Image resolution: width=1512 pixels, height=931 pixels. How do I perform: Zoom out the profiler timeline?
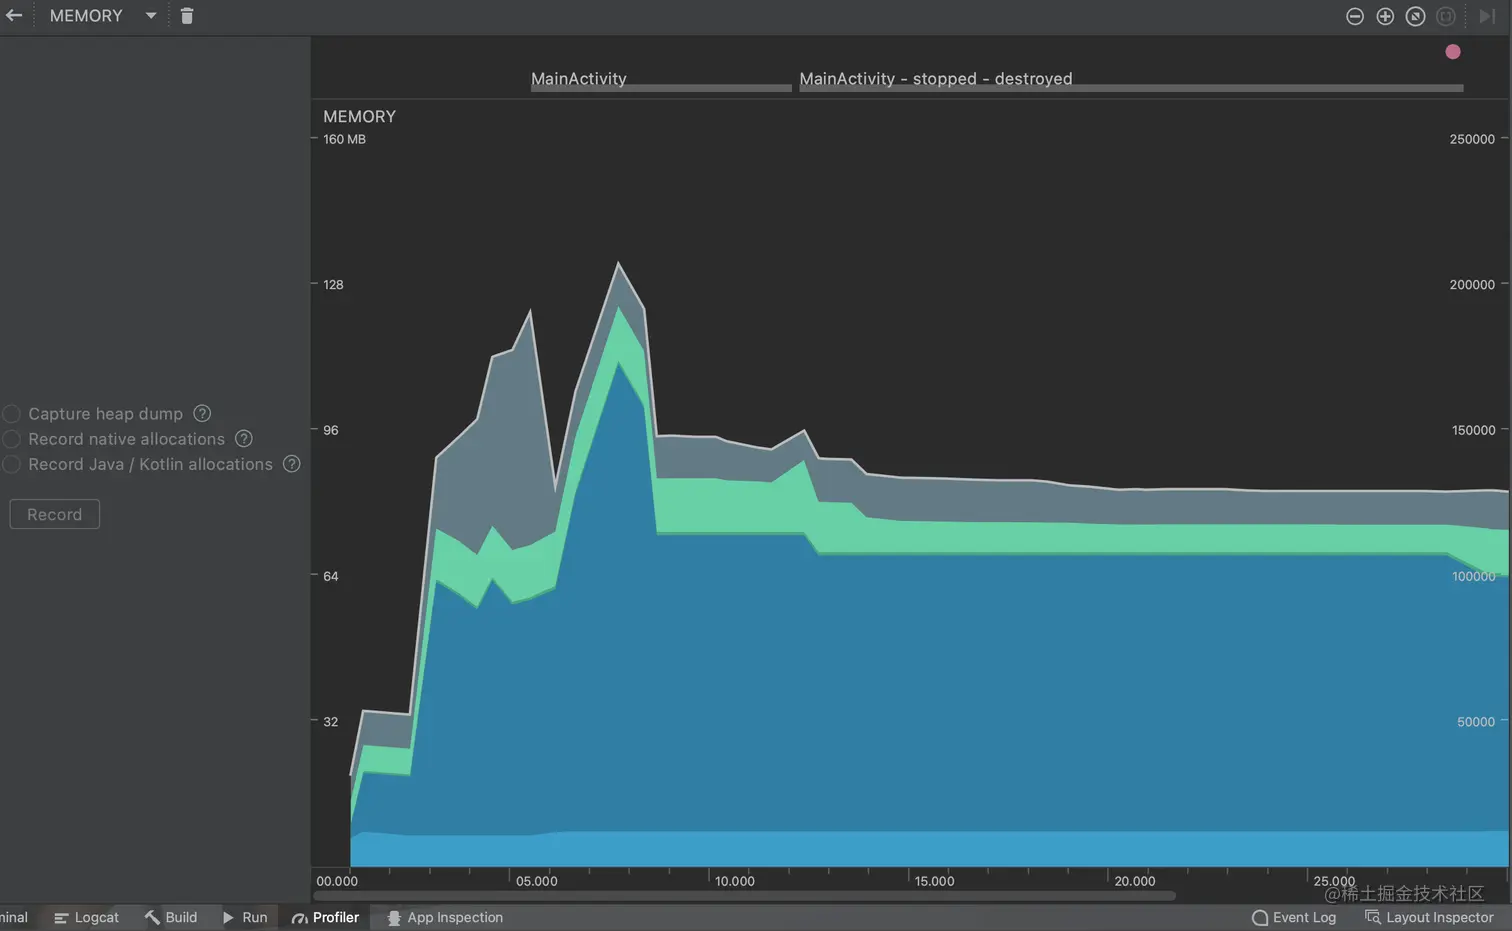1355,16
